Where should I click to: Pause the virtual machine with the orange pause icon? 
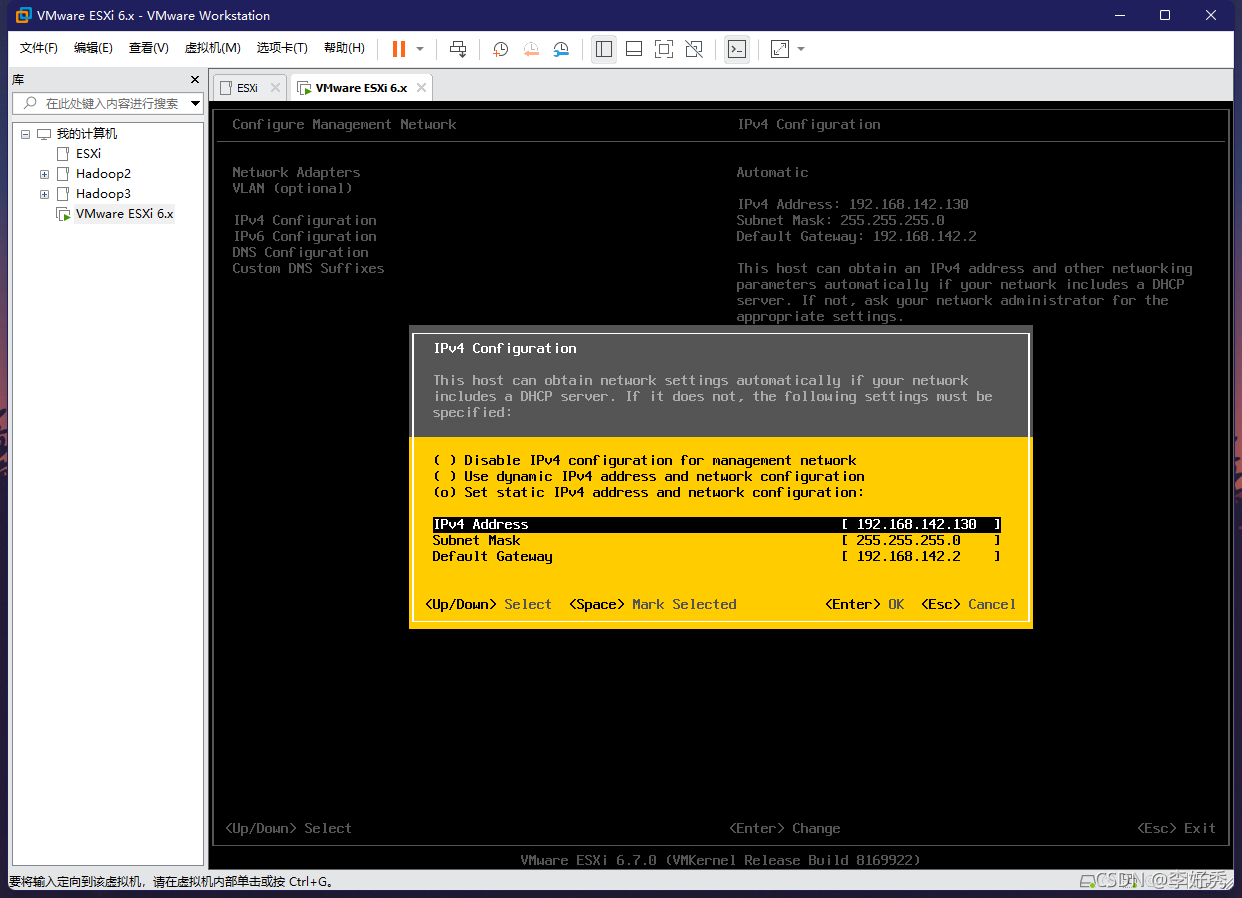399,48
